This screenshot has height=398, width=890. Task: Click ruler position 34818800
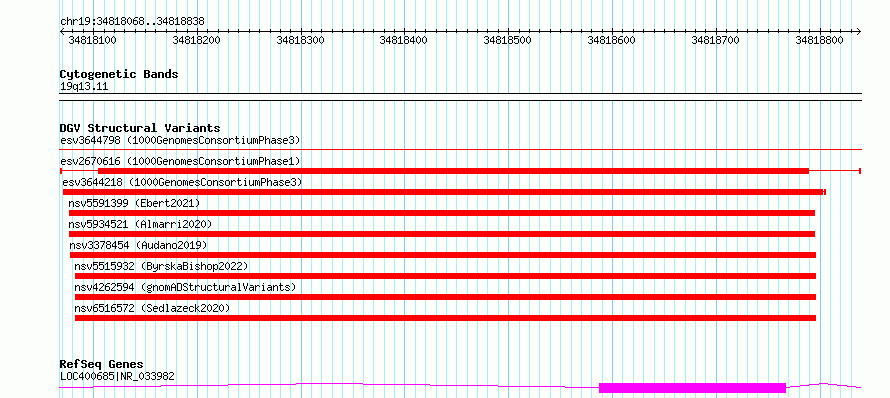820,40
